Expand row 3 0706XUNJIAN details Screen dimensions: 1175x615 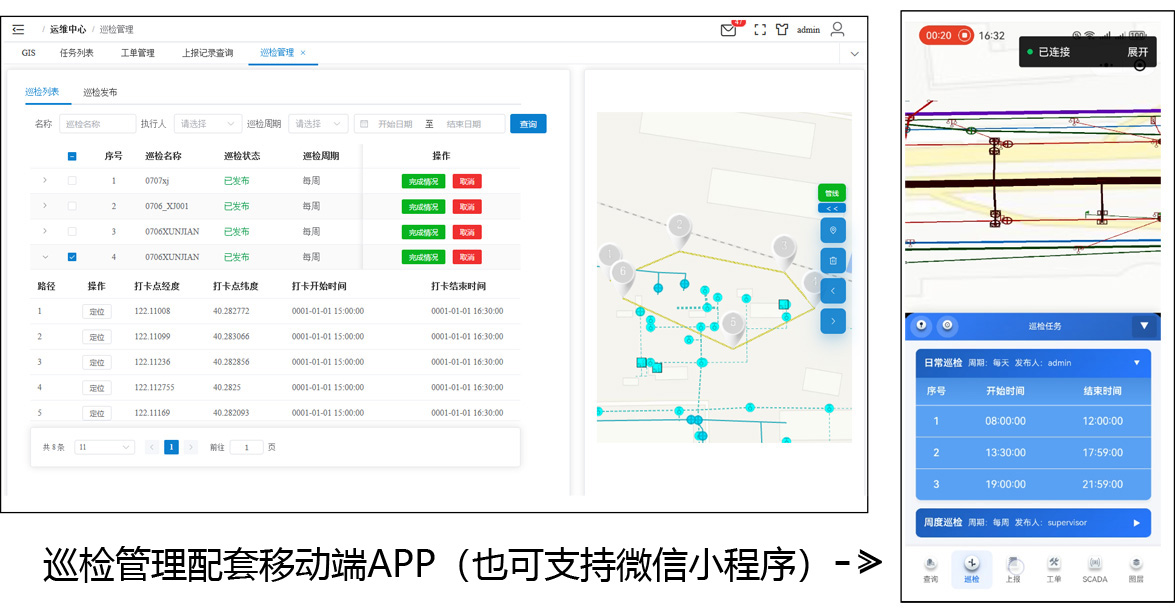click(x=45, y=231)
